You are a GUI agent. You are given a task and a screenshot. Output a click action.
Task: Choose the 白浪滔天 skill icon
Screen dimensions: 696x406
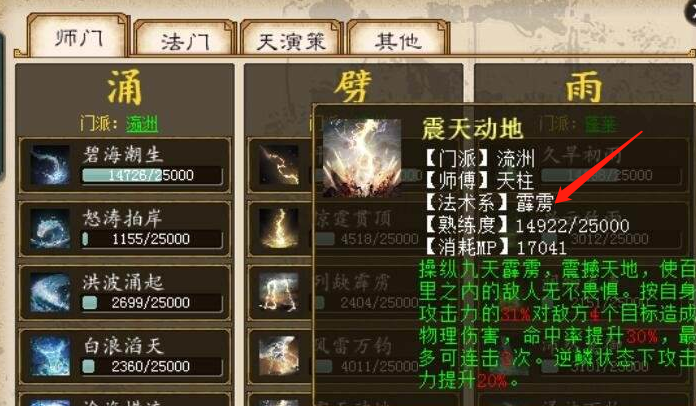(50, 356)
